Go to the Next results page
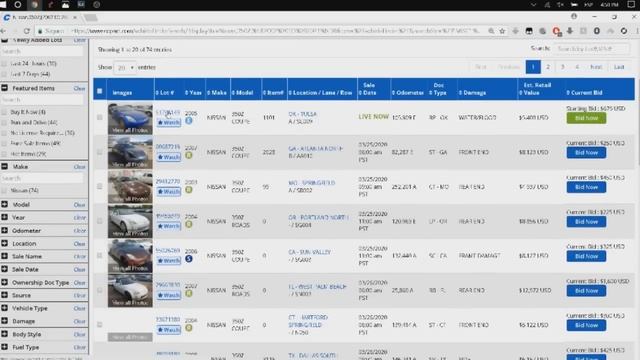640x360 pixels. point(596,67)
